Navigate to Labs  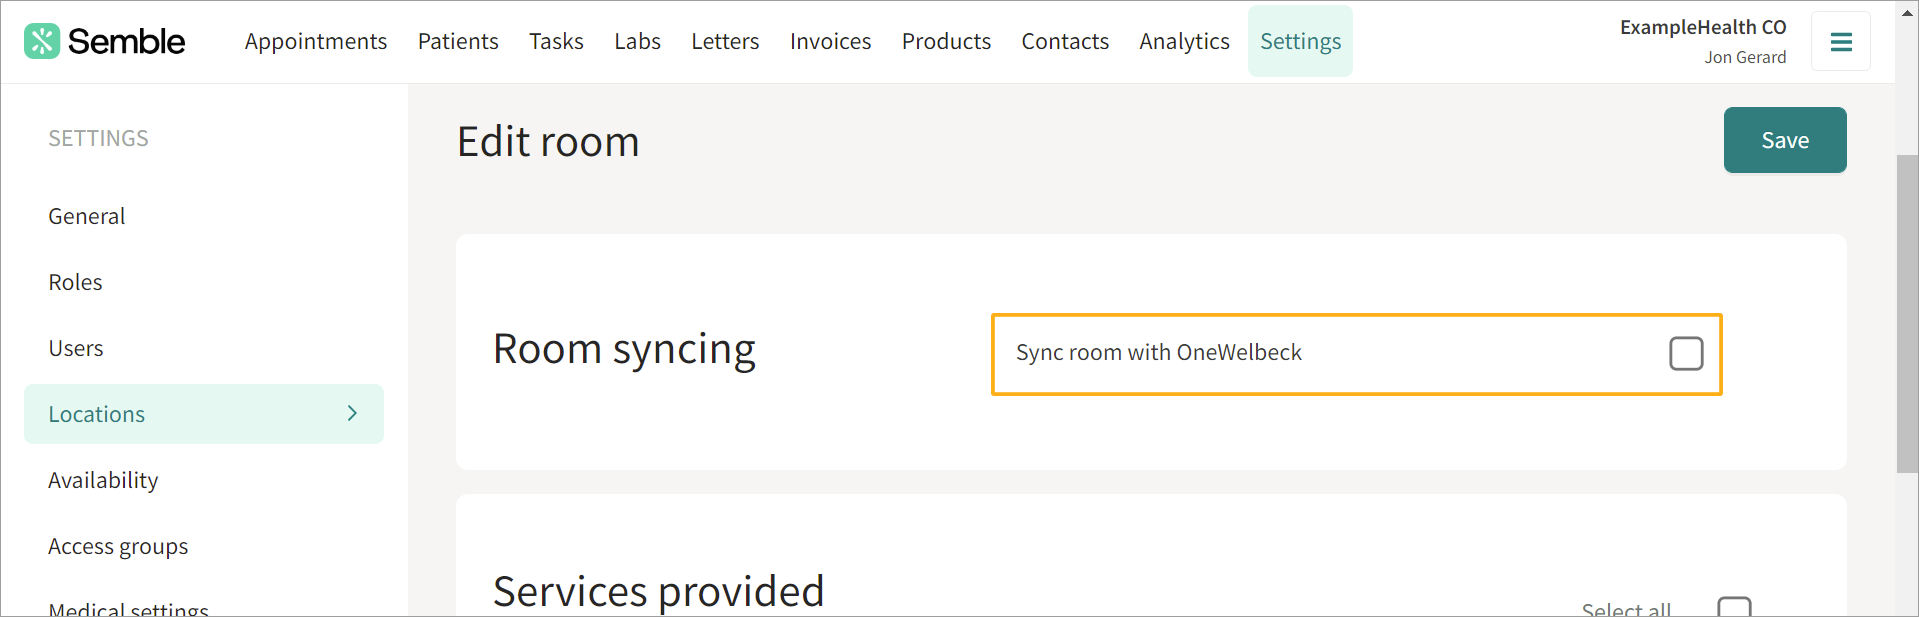click(637, 41)
